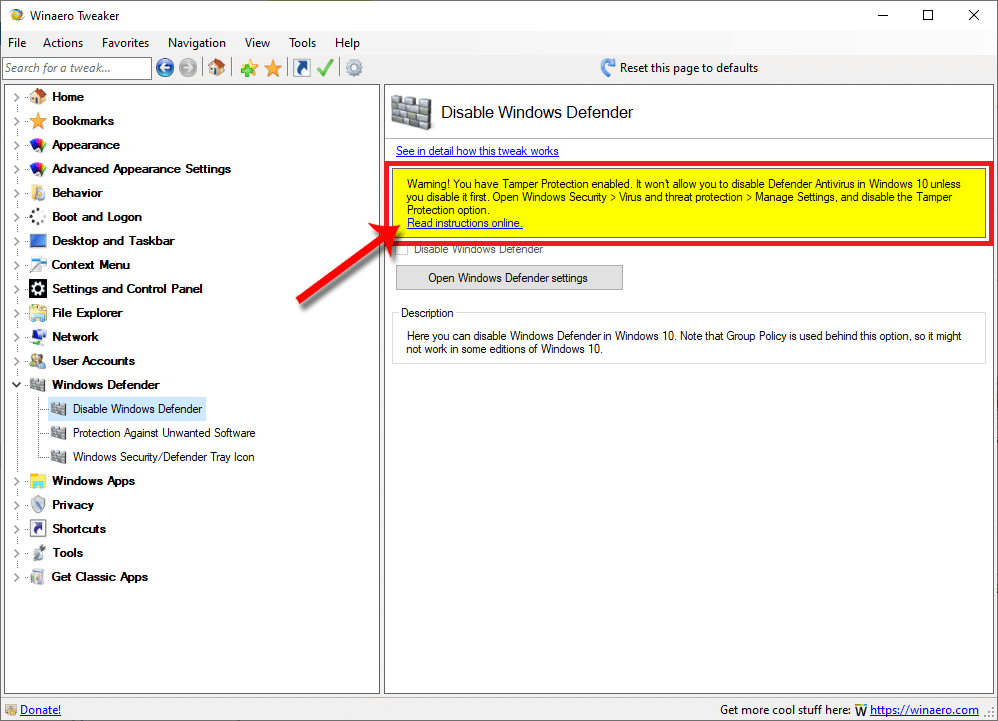Expand the Privacy tree node
The width and height of the screenshot is (998, 721).
coord(17,505)
